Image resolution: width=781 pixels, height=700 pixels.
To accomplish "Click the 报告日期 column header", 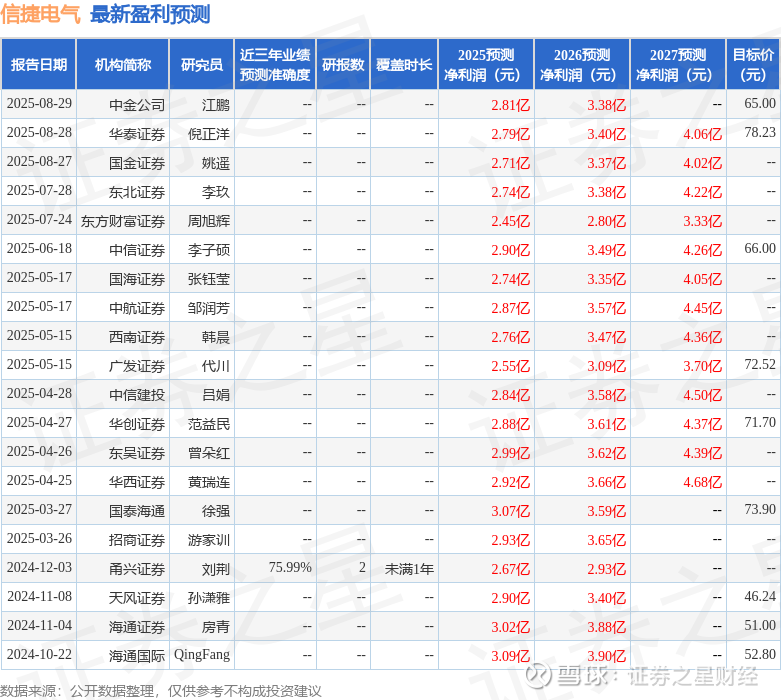I will click(x=39, y=65).
